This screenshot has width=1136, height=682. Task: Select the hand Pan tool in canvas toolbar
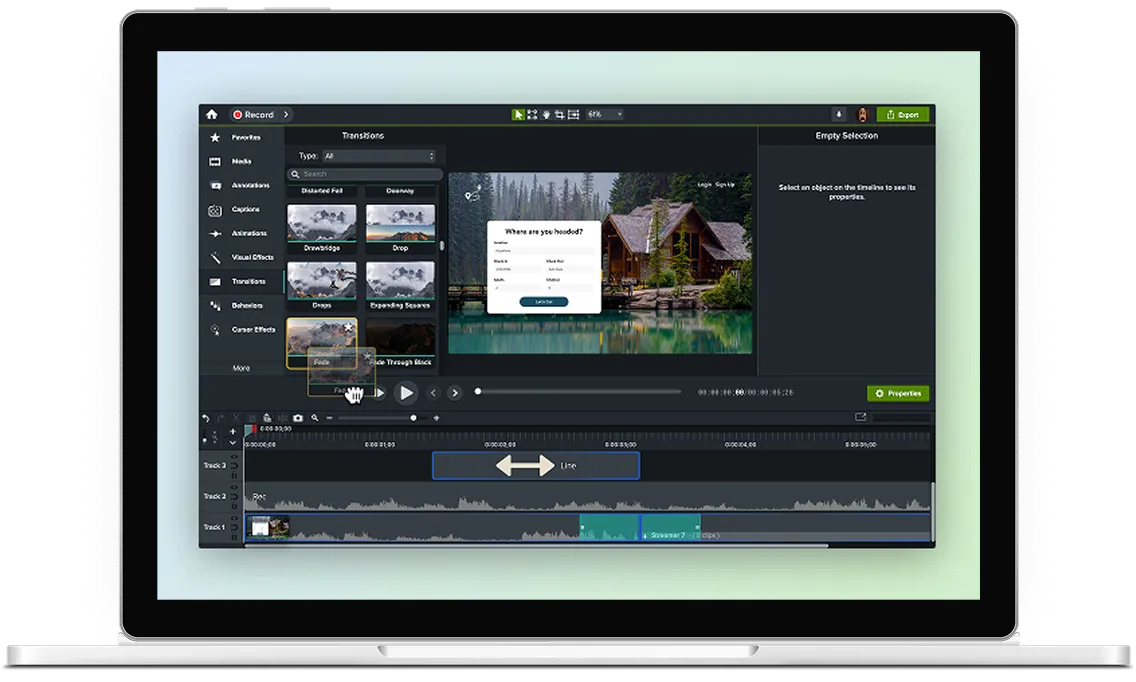tap(546, 115)
